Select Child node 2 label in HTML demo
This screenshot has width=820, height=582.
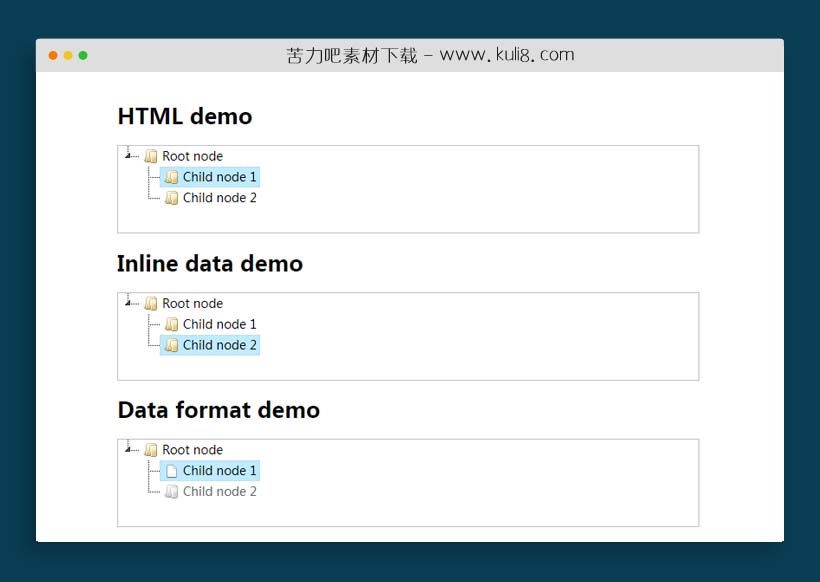(x=219, y=198)
